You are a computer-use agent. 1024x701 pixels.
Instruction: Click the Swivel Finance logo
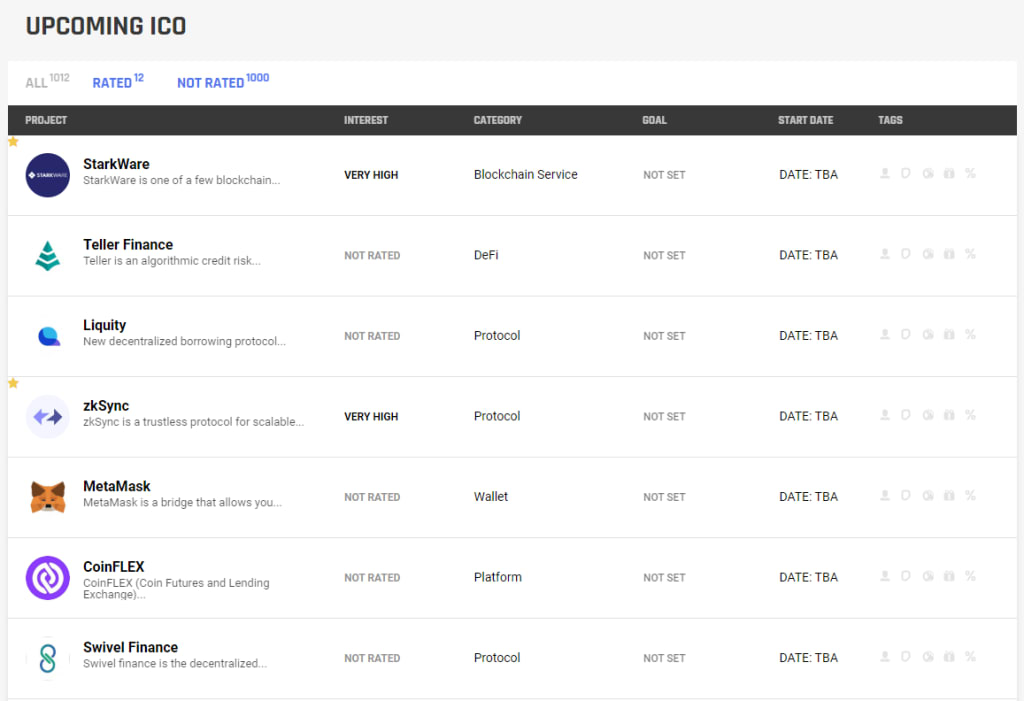pyautogui.click(x=48, y=659)
